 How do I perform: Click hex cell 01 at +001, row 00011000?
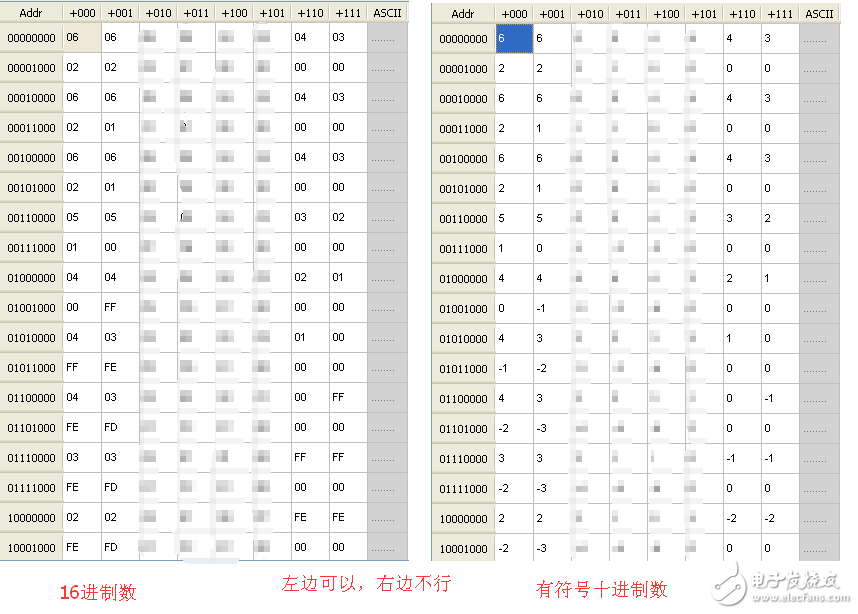pos(120,128)
